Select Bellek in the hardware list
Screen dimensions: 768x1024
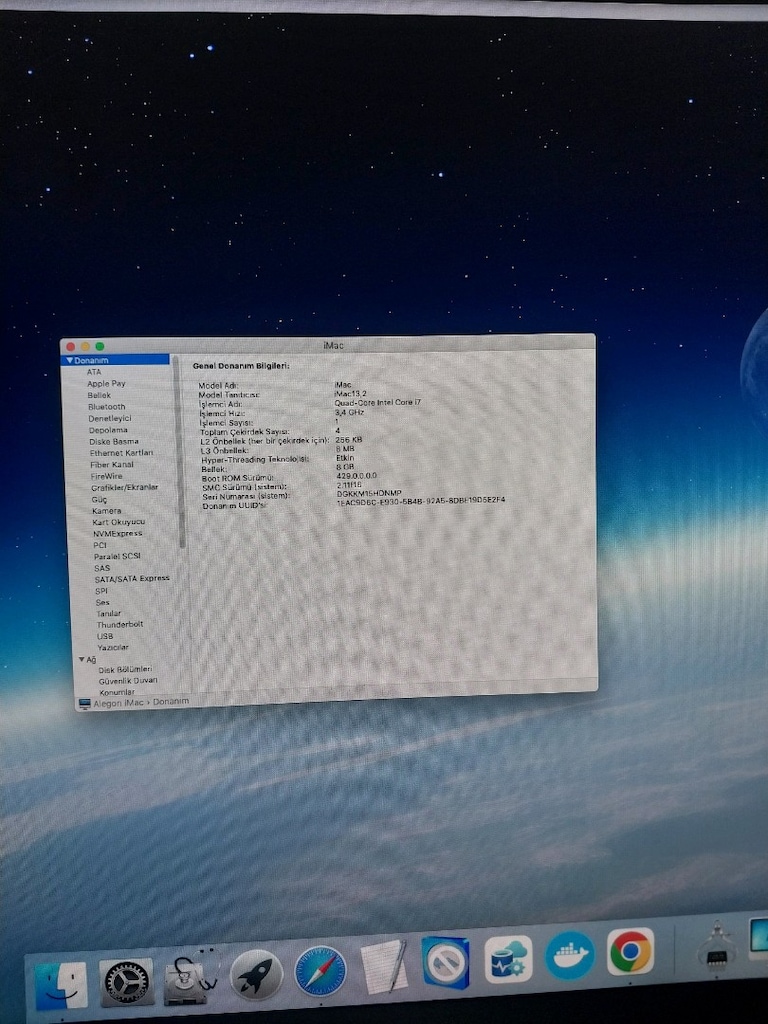99,395
